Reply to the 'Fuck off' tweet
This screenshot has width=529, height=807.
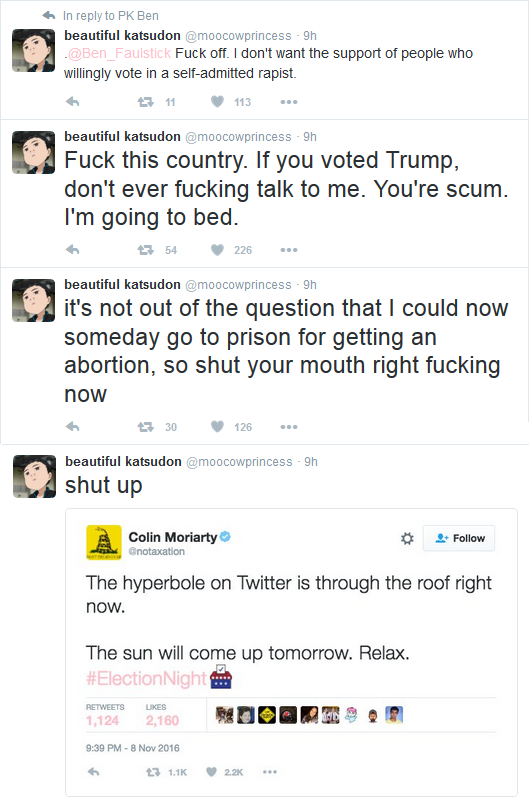click(x=73, y=102)
